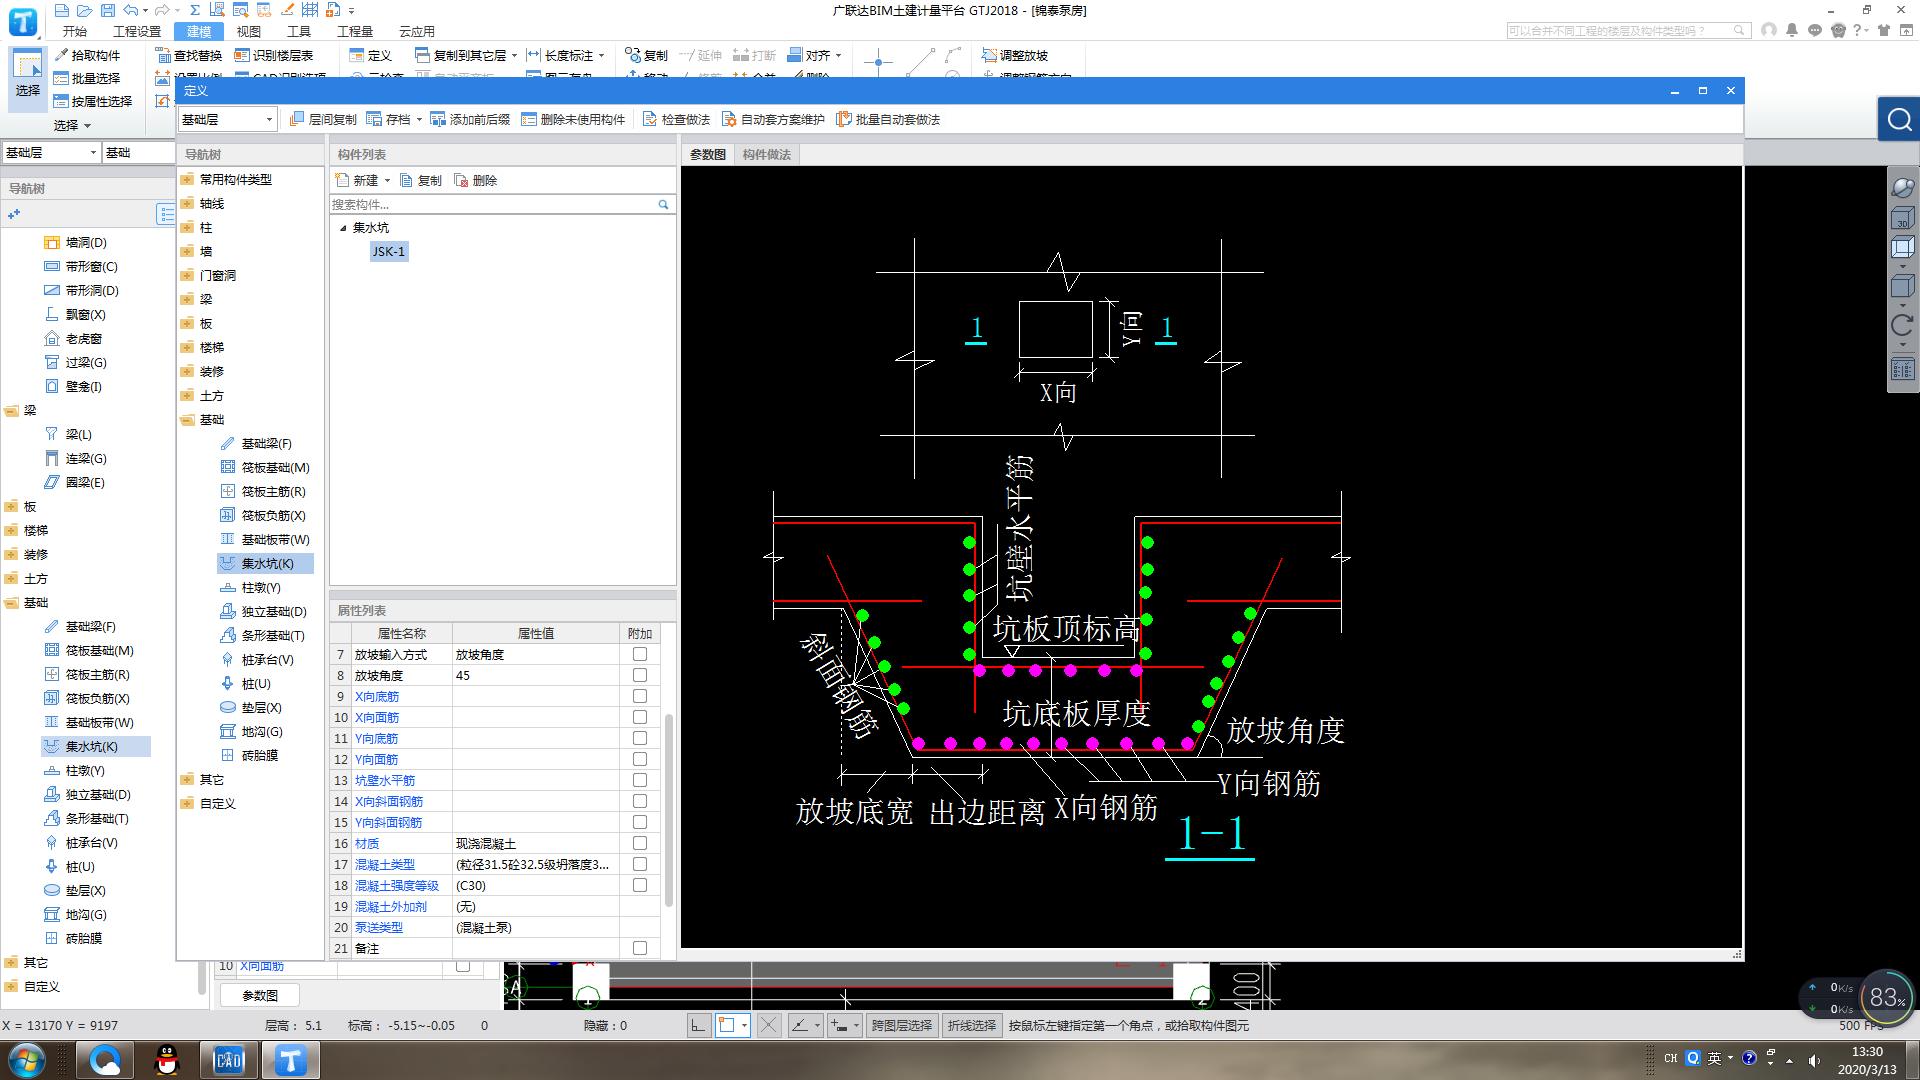
Task: Click the 长度标注 ribbon icon
Action: pyautogui.click(x=534, y=55)
